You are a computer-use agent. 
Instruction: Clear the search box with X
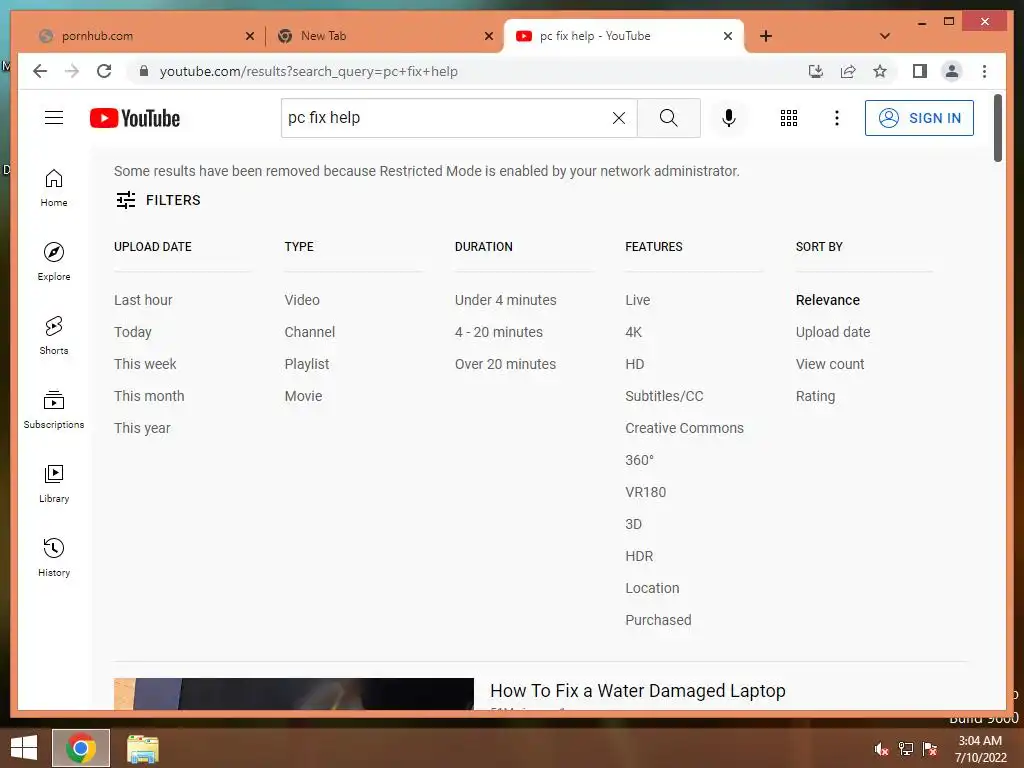click(x=618, y=118)
